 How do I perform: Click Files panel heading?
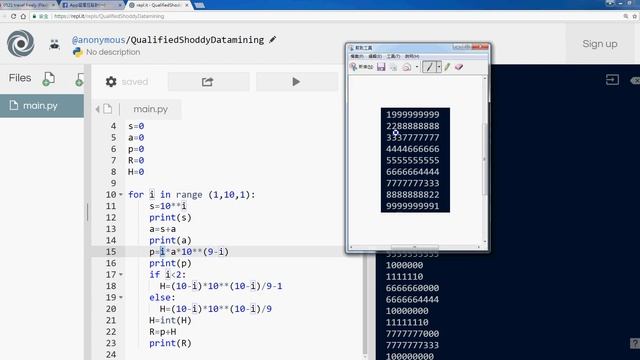coord(20,78)
